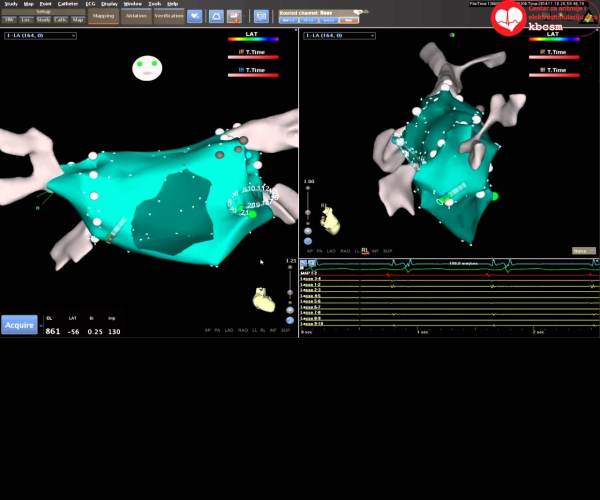Open the Map menu
Viewport: 600px width, 500px height.
[28, 4]
